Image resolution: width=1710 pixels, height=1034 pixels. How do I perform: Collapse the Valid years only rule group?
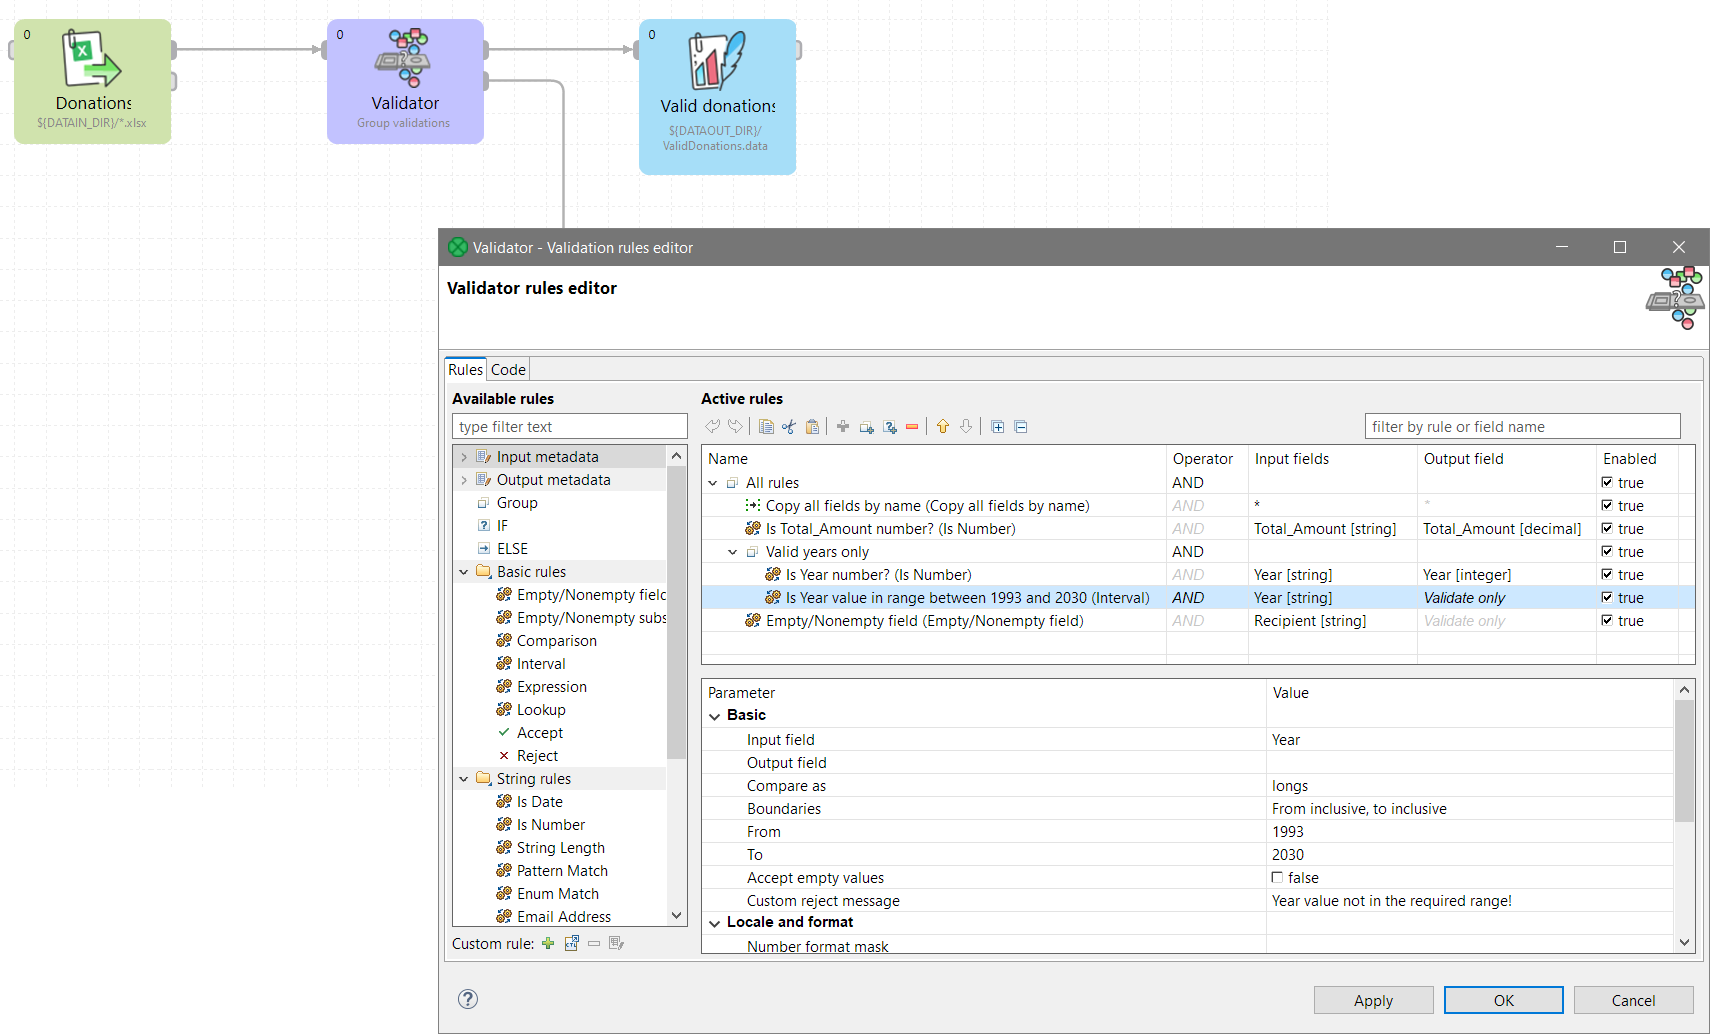[x=731, y=551]
